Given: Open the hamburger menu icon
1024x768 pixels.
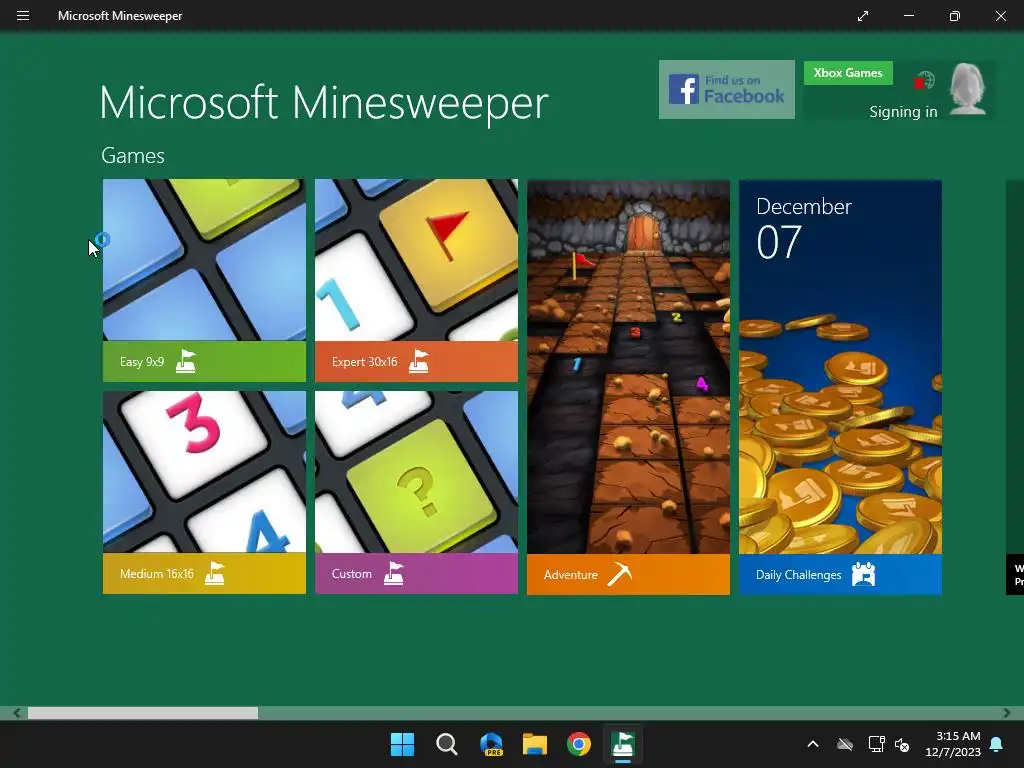Looking at the screenshot, I should pos(23,16).
